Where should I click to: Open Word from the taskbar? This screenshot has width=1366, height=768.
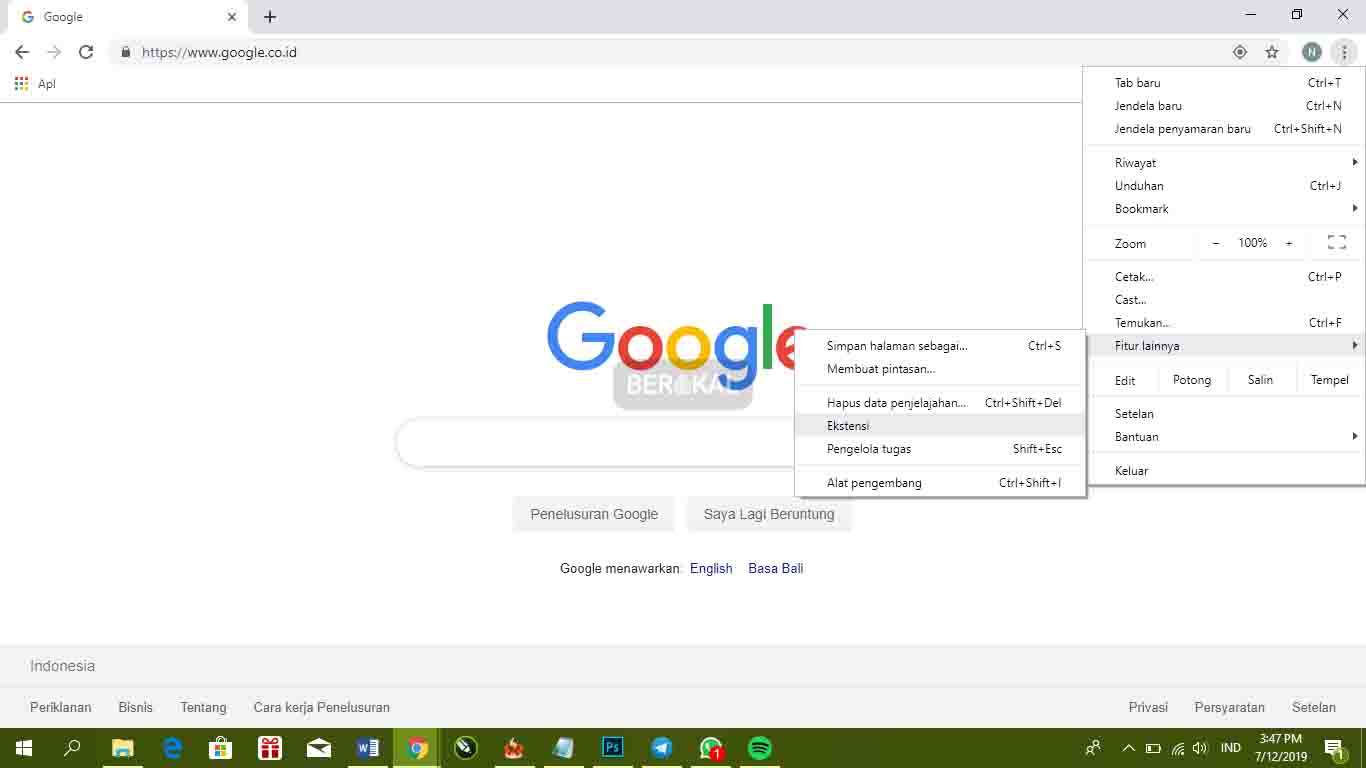point(367,748)
